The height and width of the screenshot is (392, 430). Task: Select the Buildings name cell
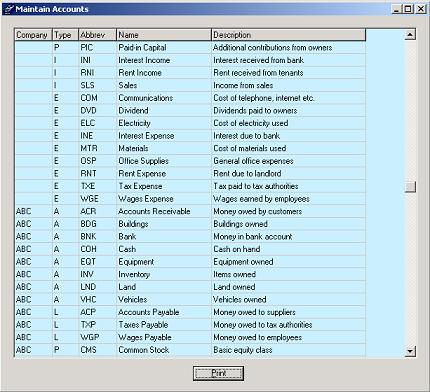tap(164, 224)
